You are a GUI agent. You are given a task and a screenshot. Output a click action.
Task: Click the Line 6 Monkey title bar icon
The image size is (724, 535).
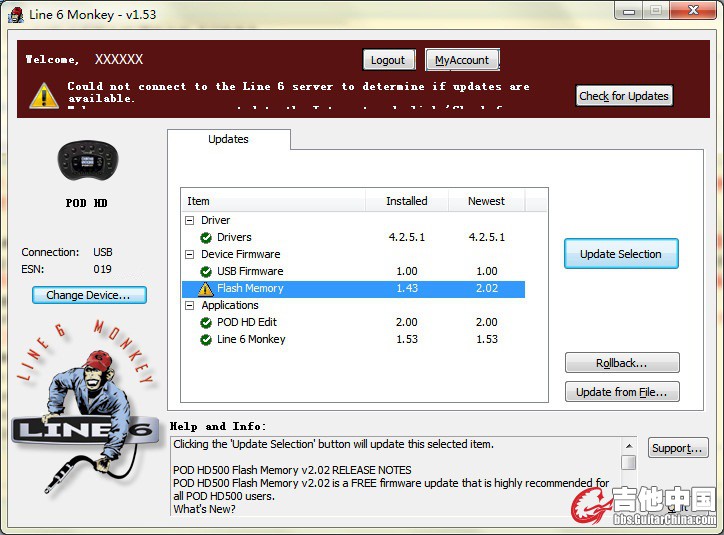point(15,14)
